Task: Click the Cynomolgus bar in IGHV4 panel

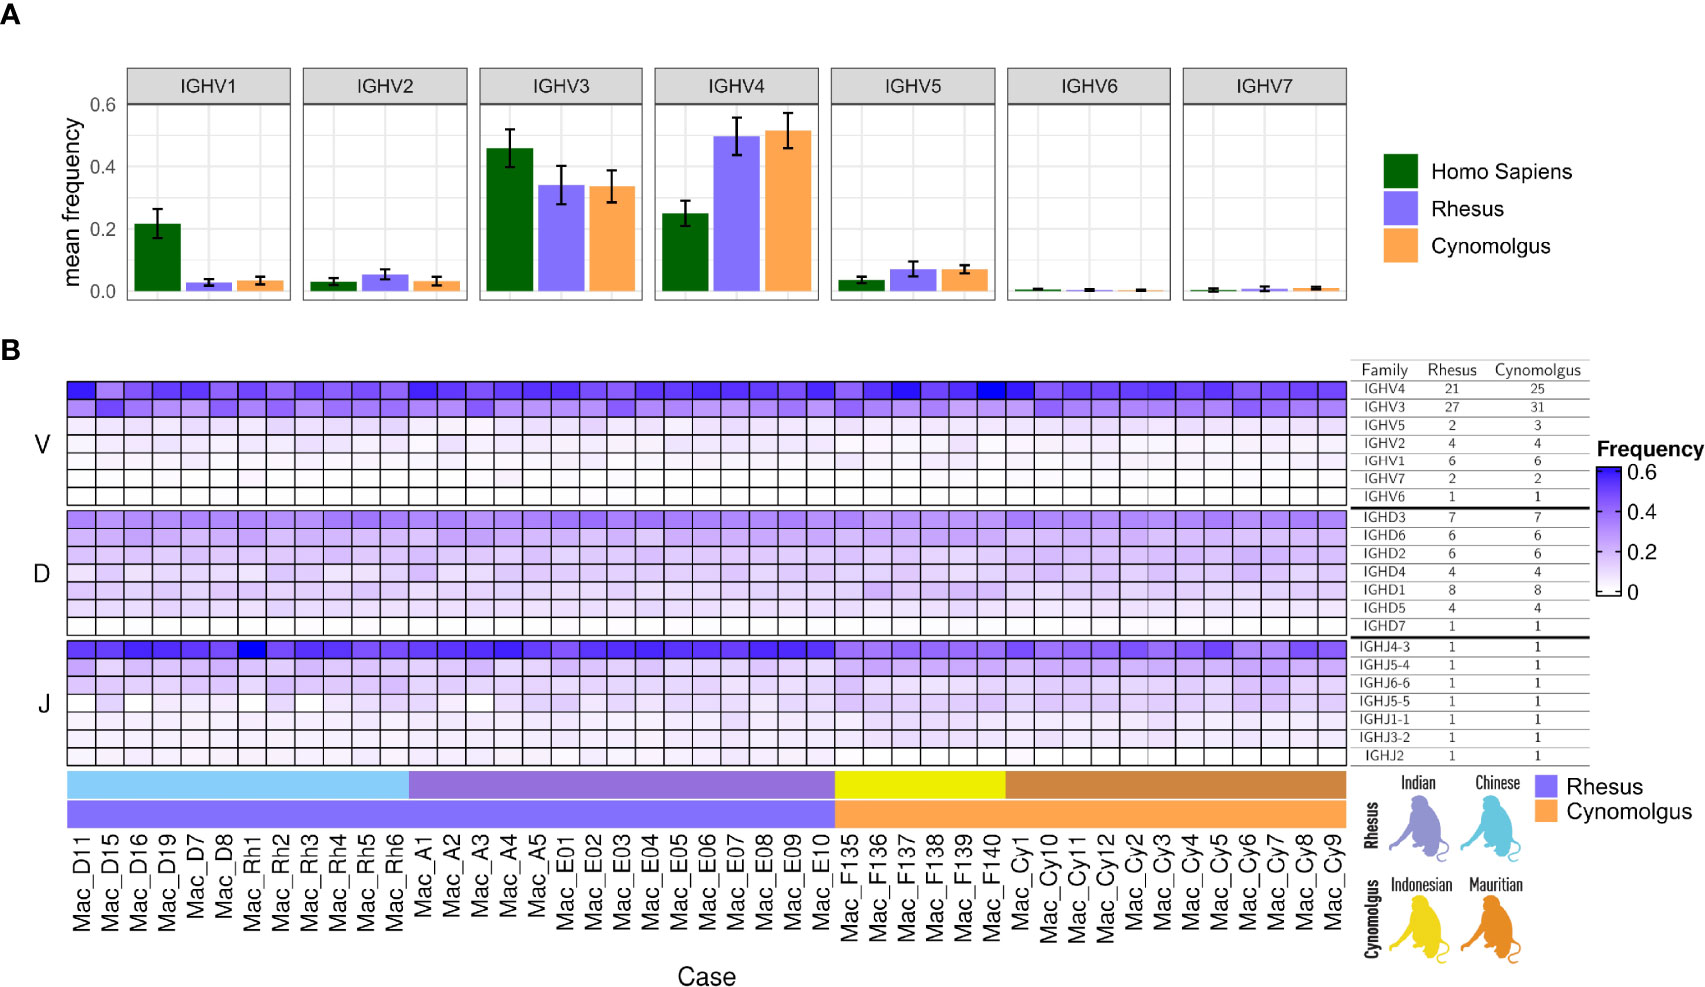Action: (788, 210)
